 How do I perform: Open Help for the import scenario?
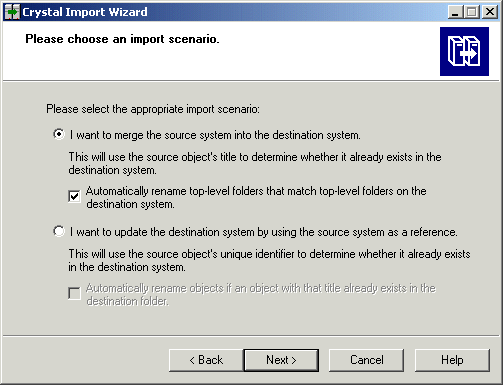tap(452, 360)
